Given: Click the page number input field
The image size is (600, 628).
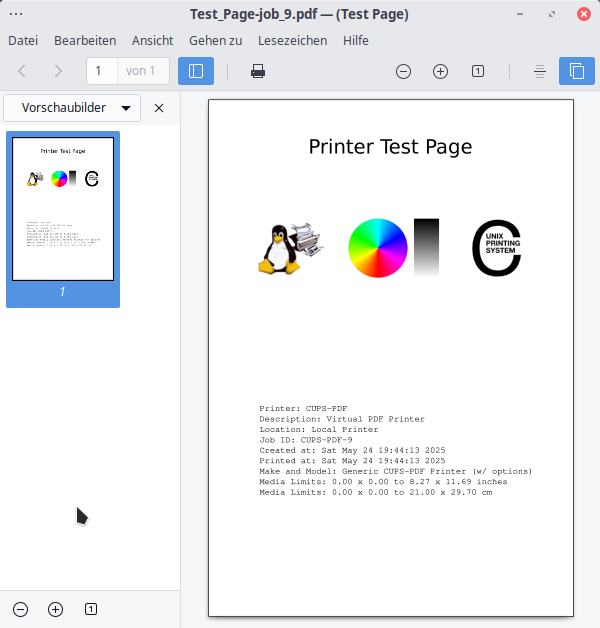Looking at the screenshot, I should pos(102,71).
